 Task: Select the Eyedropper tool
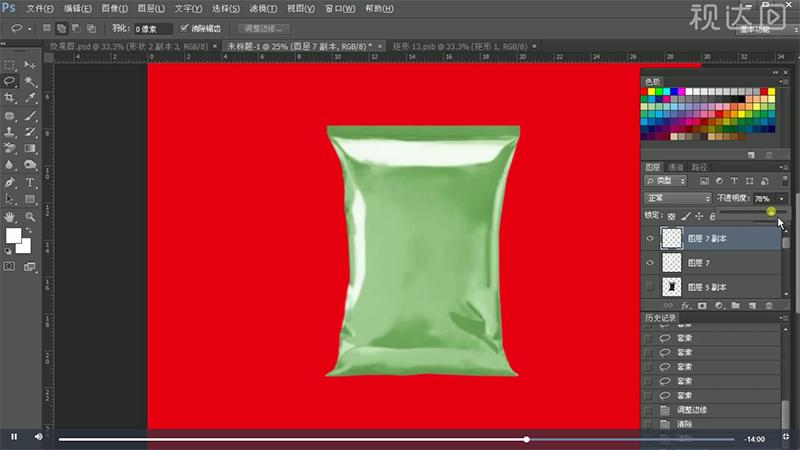click(x=30, y=97)
